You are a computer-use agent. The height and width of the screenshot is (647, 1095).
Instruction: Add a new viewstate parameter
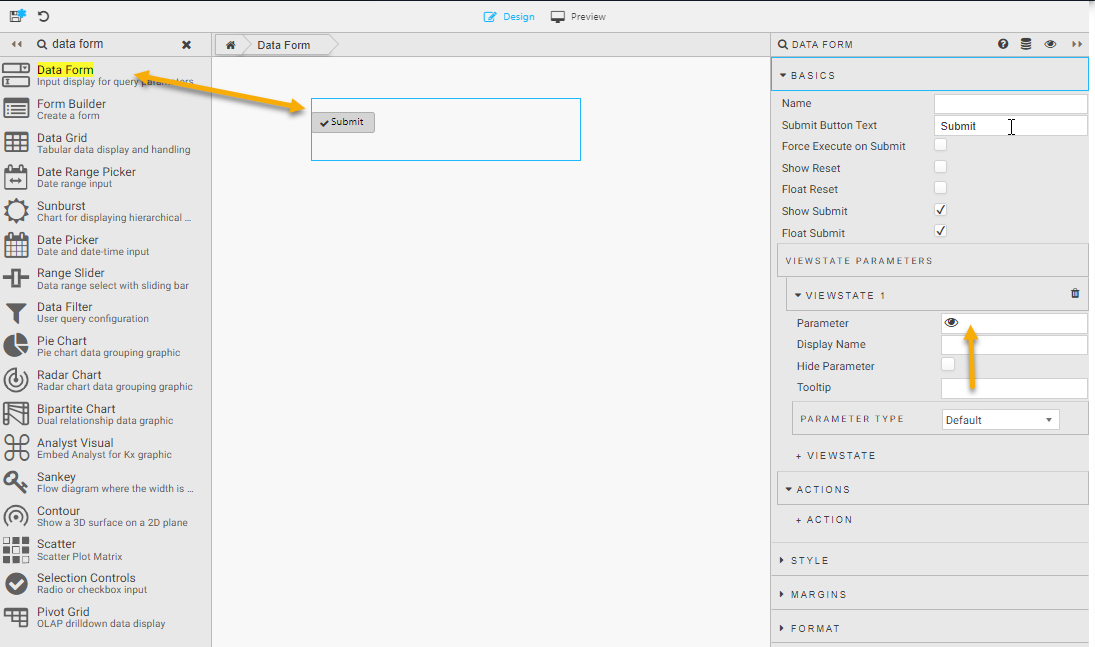click(836, 456)
